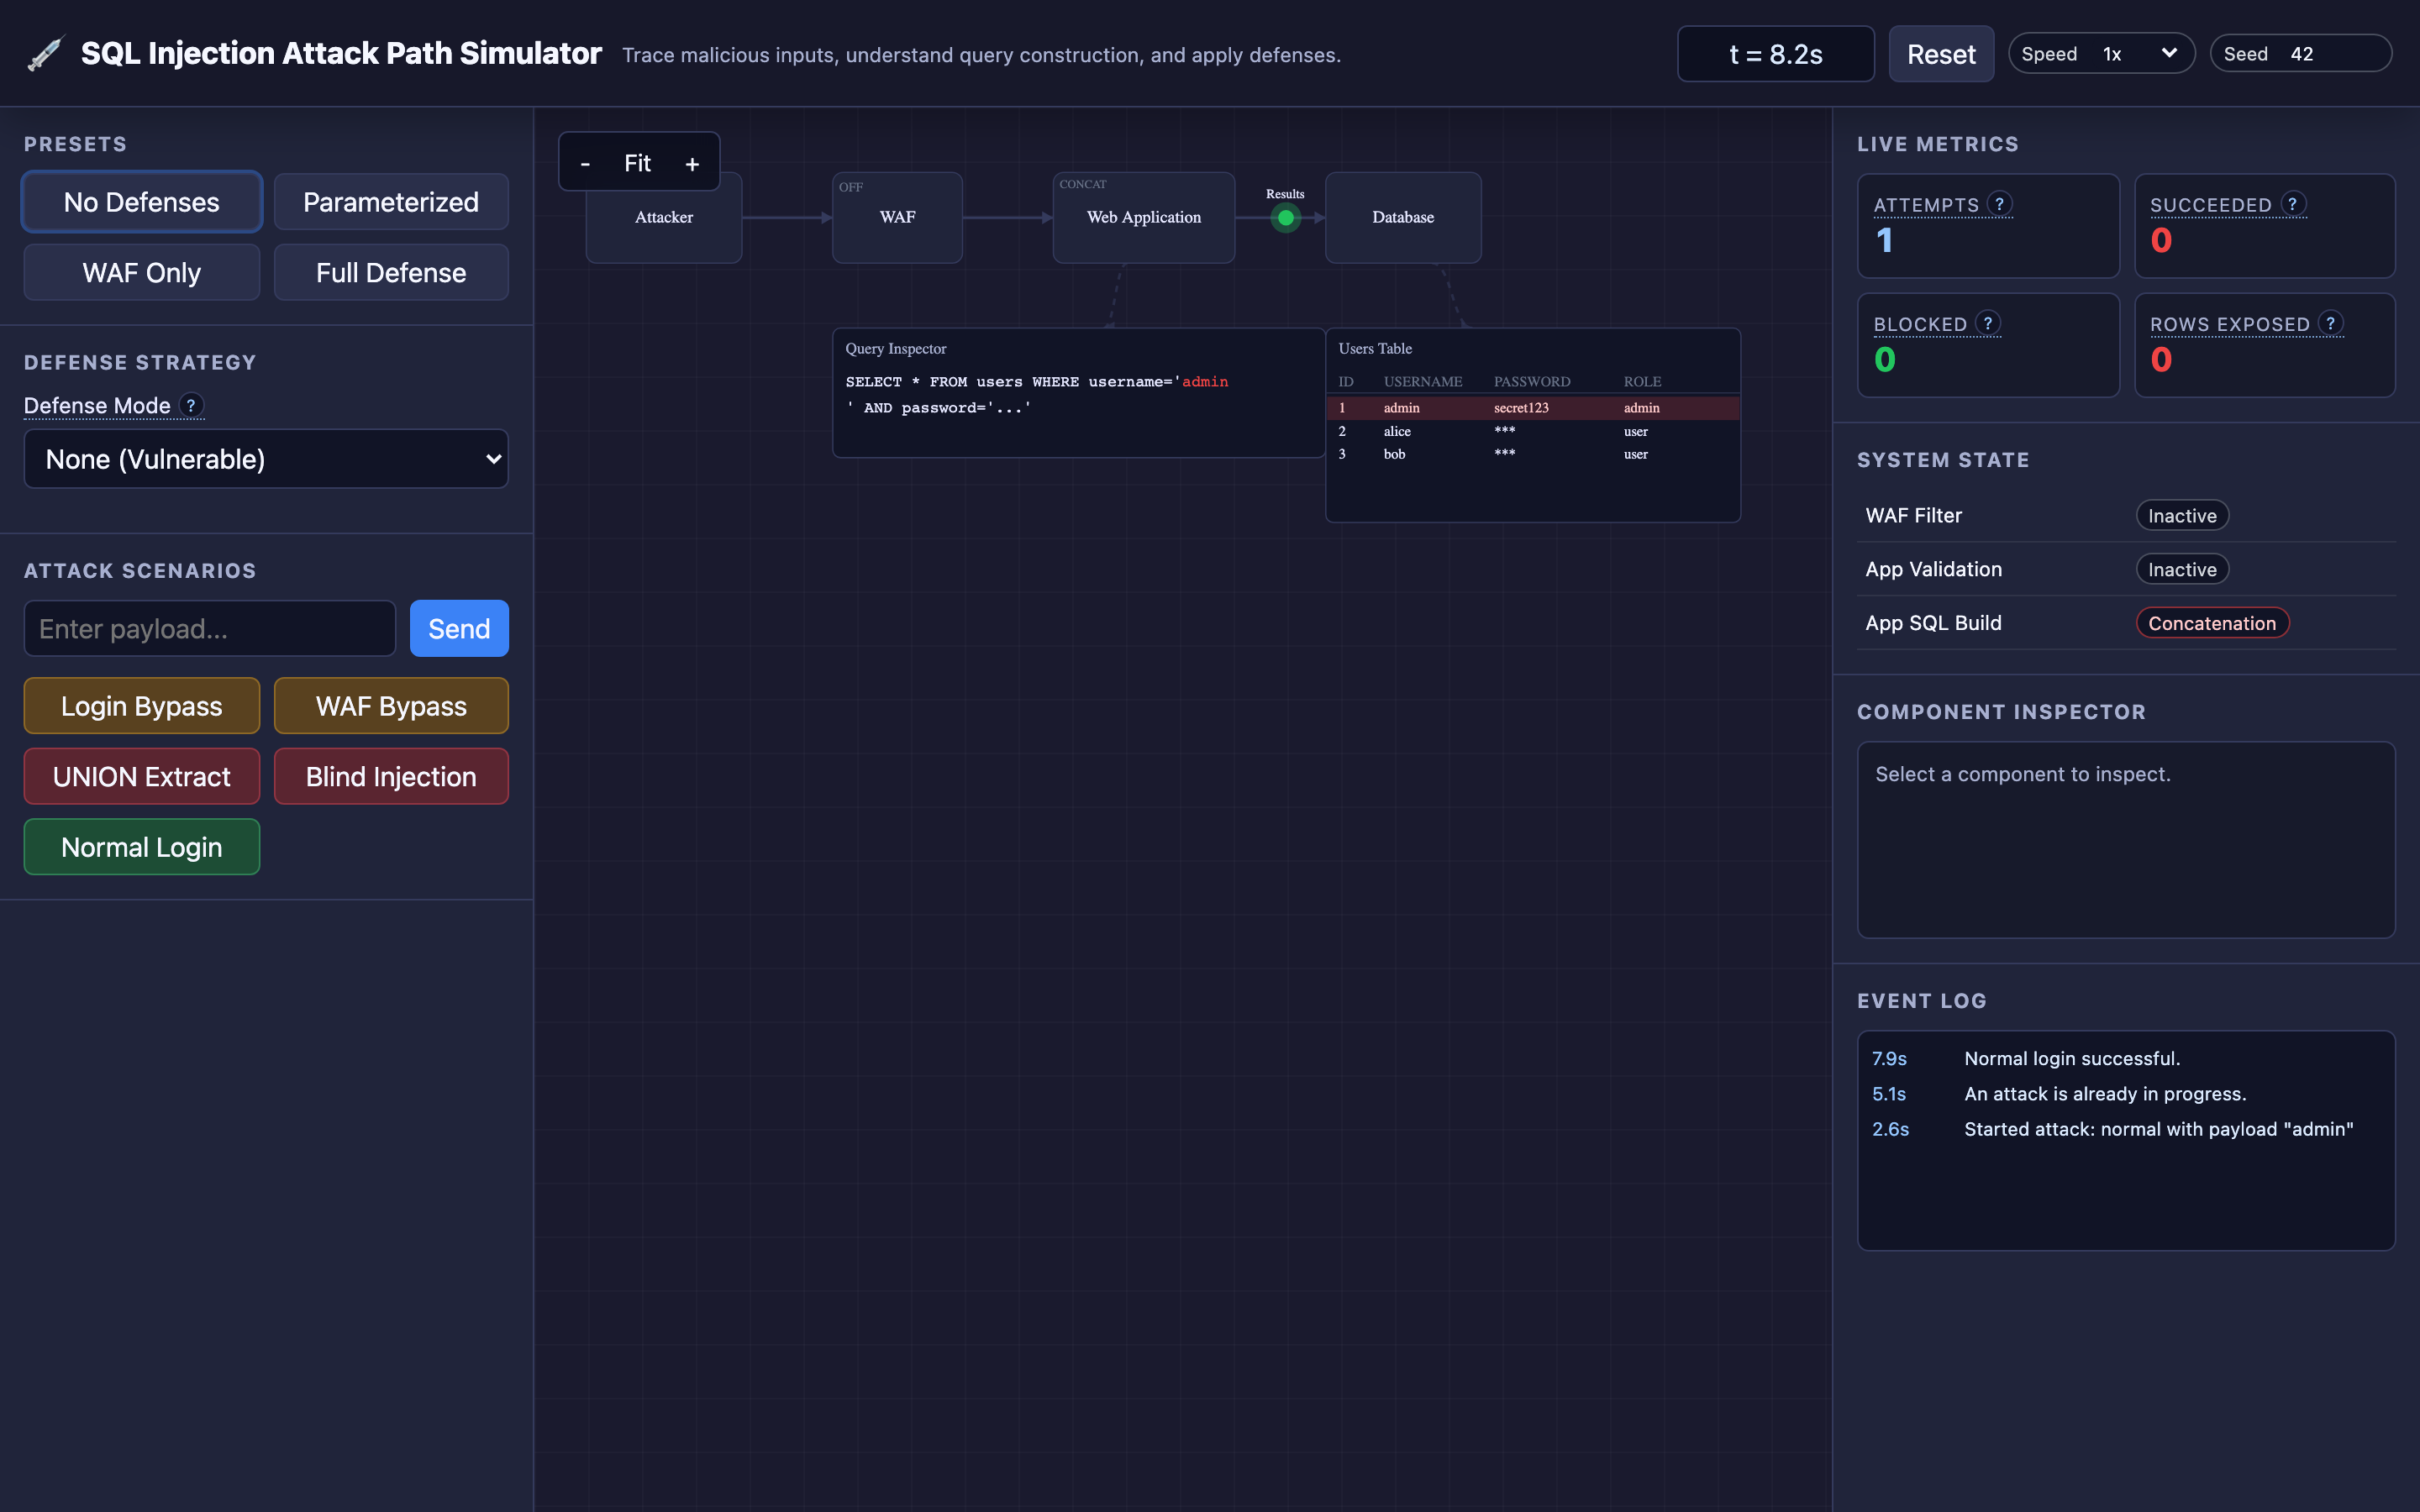Open Blocked help tooltip icon

[1988, 323]
